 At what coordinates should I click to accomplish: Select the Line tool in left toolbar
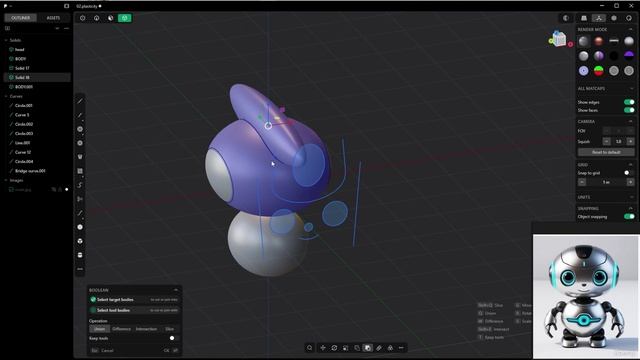point(80,101)
